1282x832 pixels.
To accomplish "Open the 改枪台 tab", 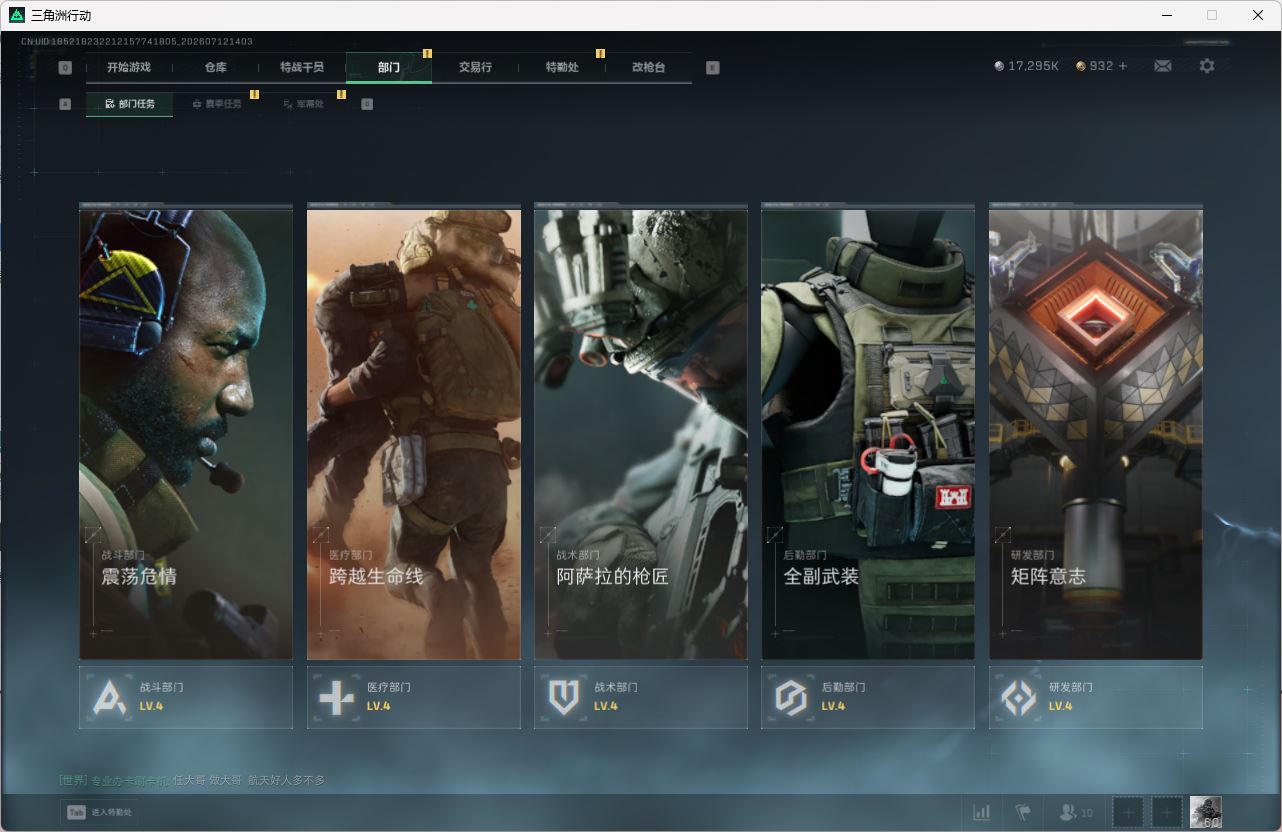I will [648, 67].
